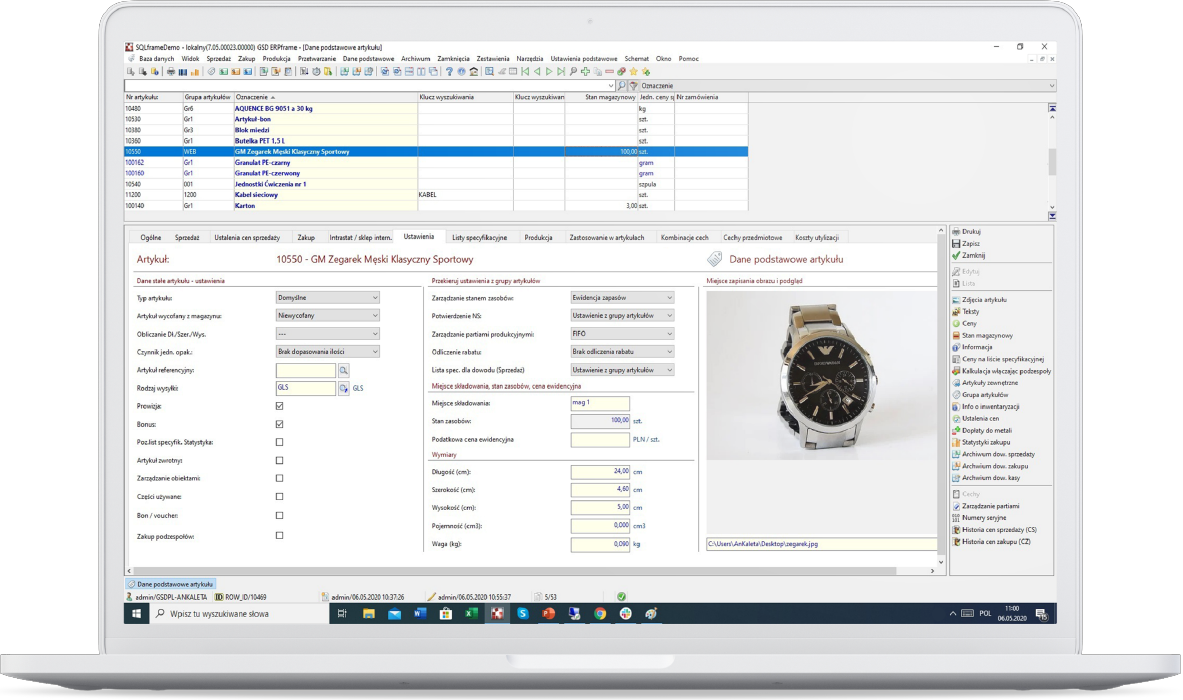
Task: Open Numery seryjne in the side panel
Action: 983,517
